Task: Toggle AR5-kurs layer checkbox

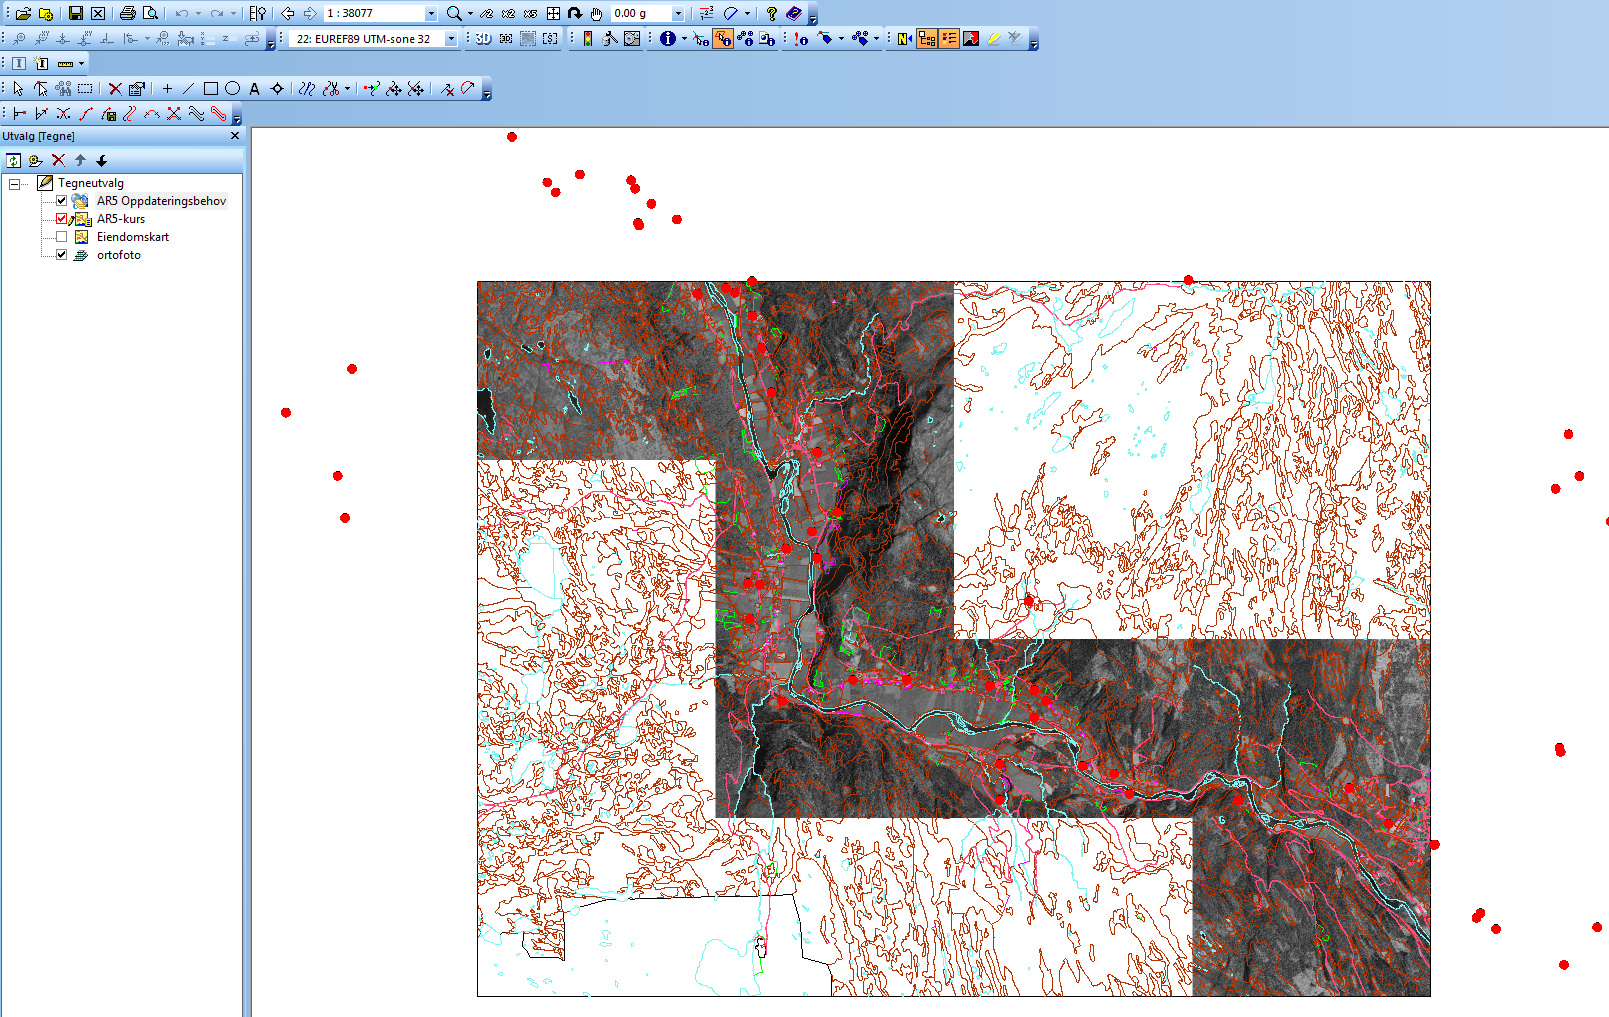Action: (x=62, y=218)
